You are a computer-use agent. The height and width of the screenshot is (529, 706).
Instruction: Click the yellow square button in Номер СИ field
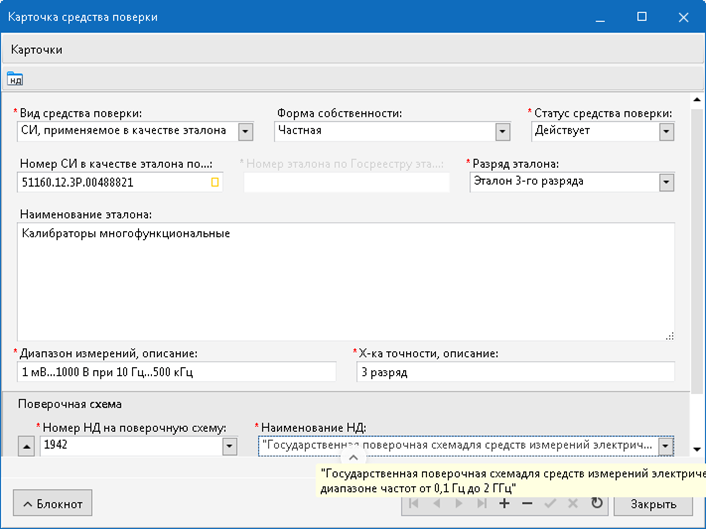click(215, 182)
